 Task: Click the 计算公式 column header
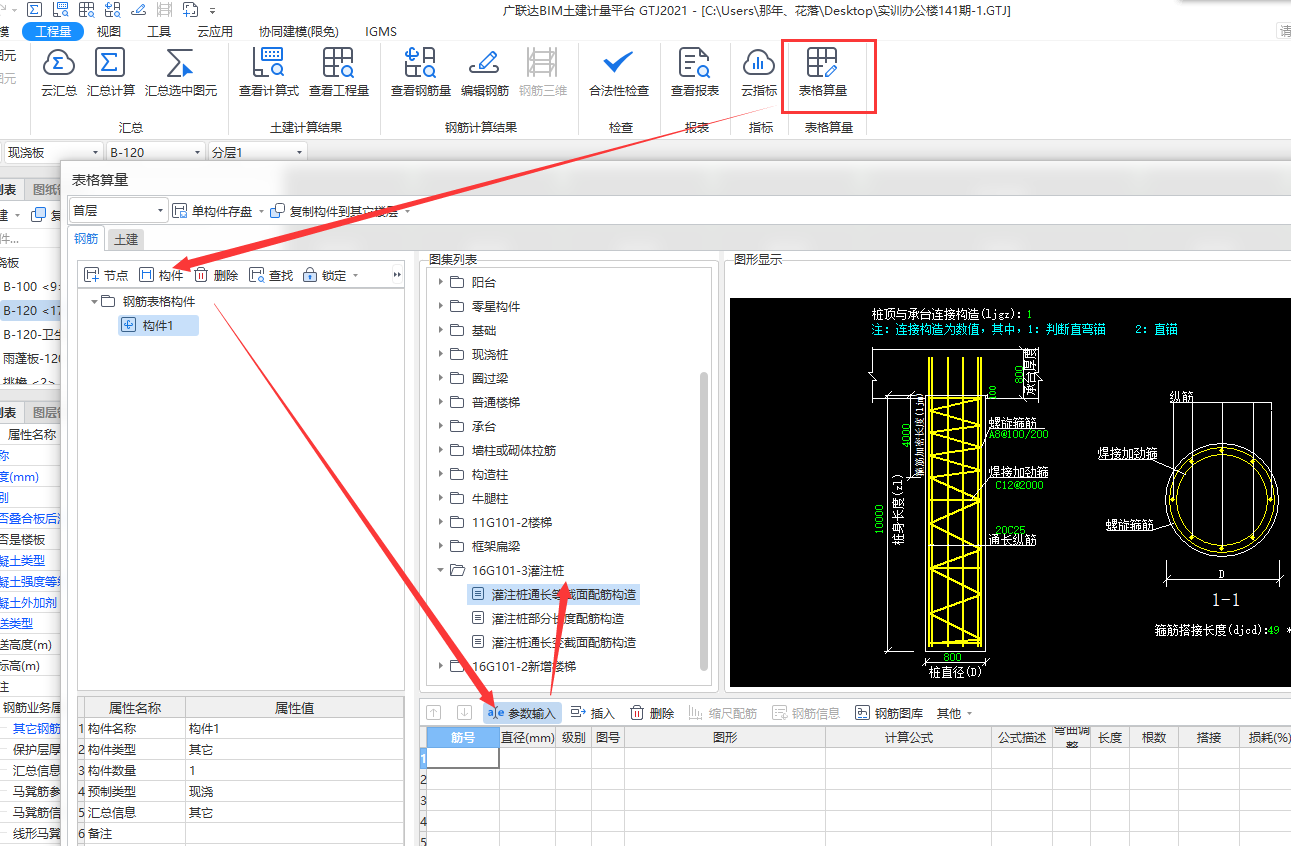(x=908, y=737)
